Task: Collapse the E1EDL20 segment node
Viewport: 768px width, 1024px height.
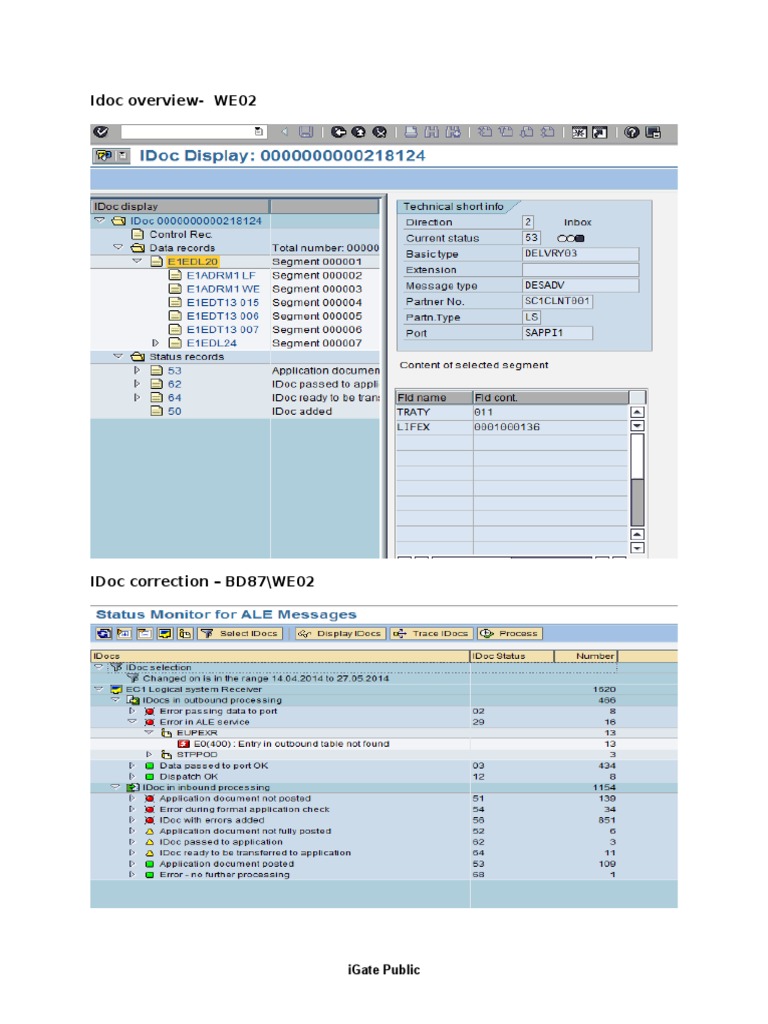Action: (137, 261)
